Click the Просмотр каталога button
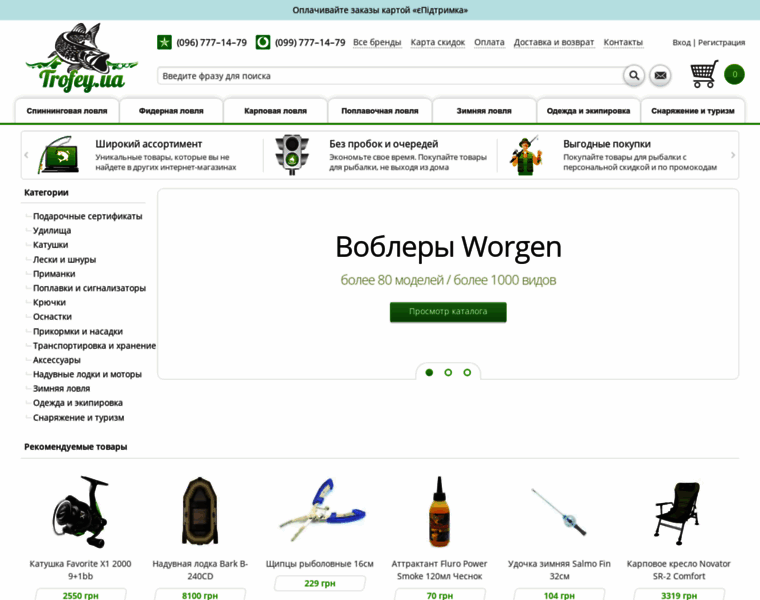The image size is (760, 600). [448, 312]
